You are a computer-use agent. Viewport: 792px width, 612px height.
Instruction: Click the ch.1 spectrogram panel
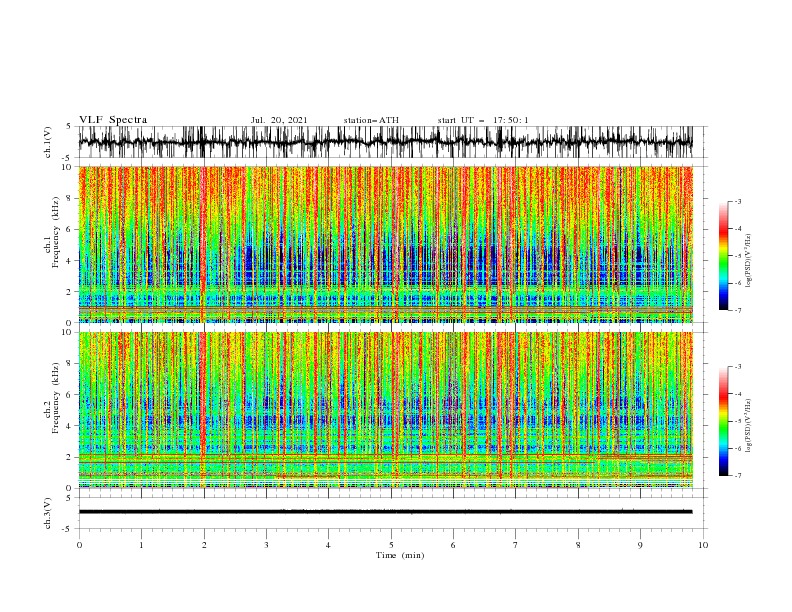click(x=385, y=244)
